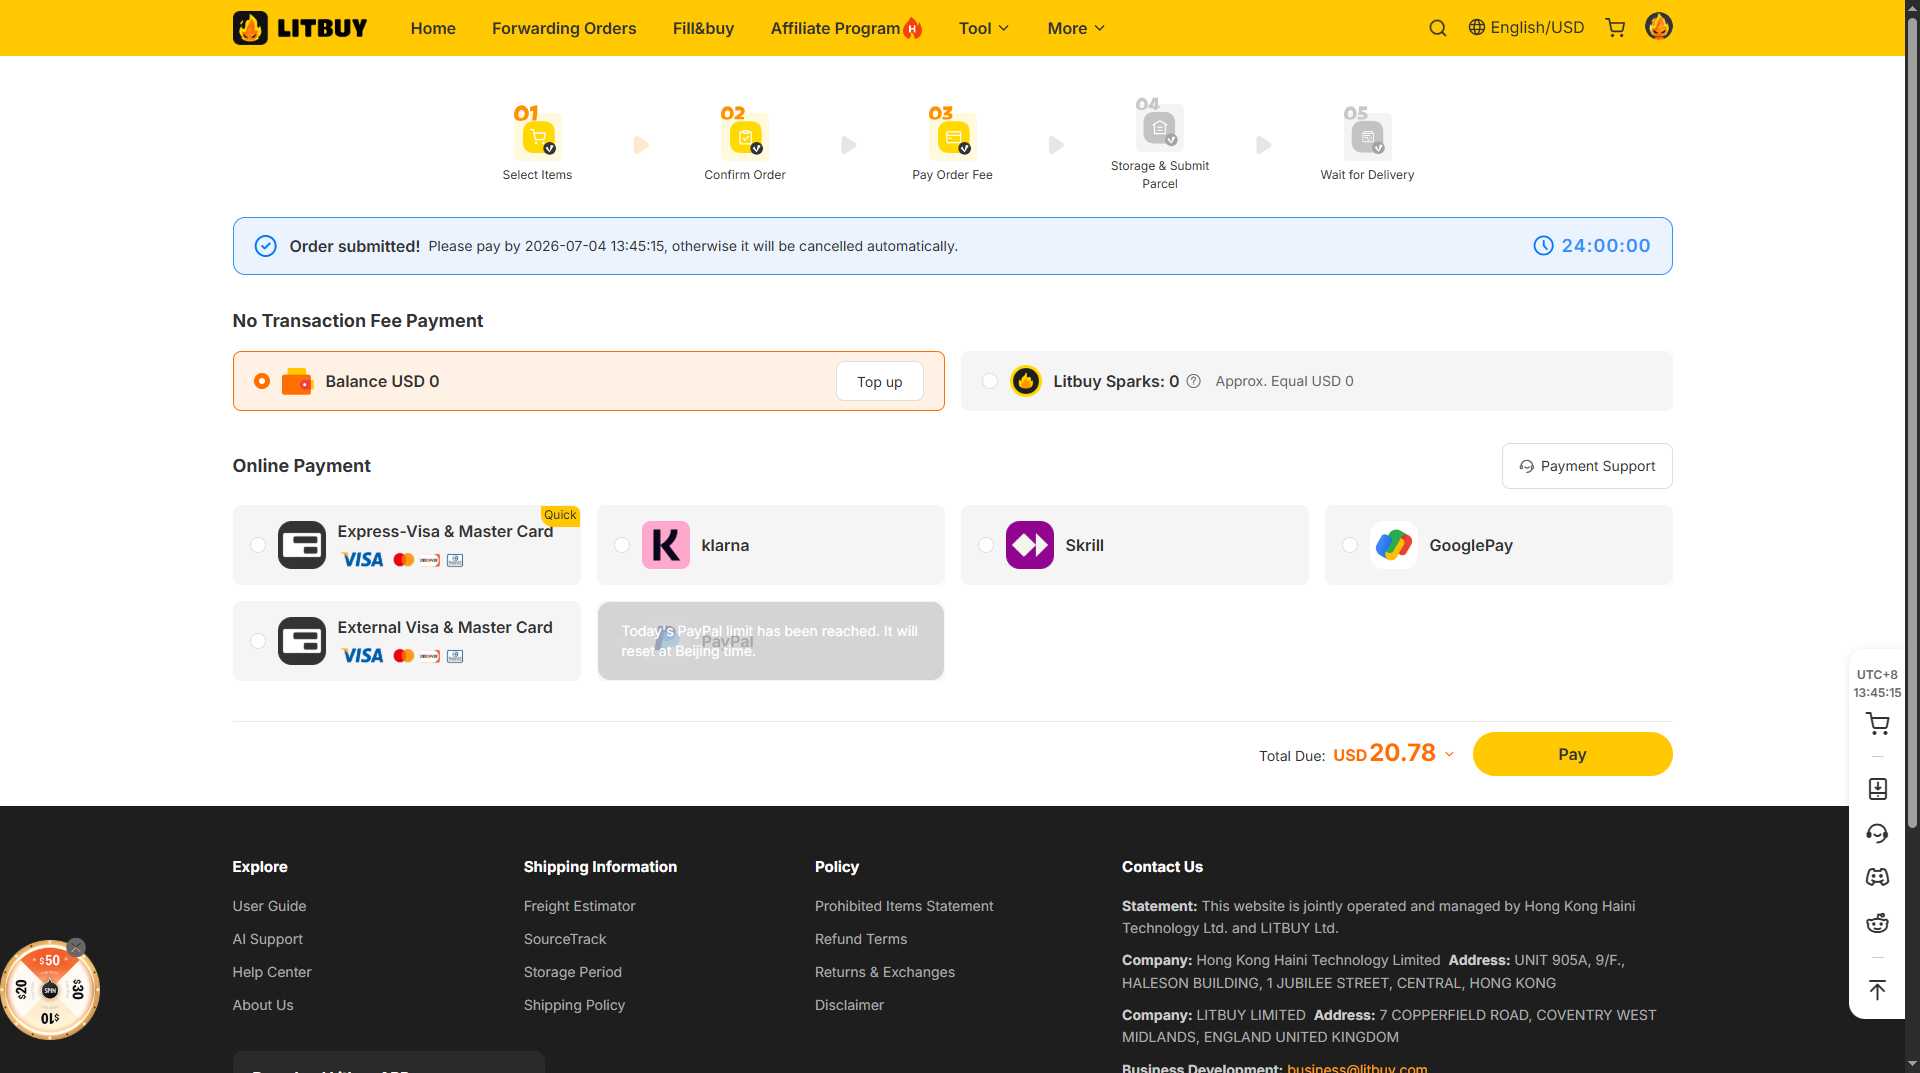Image resolution: width=1920 pixels, height=1073 pixels.
Task: Click the 24:00:00 payment countdown timer
Action: coord(1592,246)
